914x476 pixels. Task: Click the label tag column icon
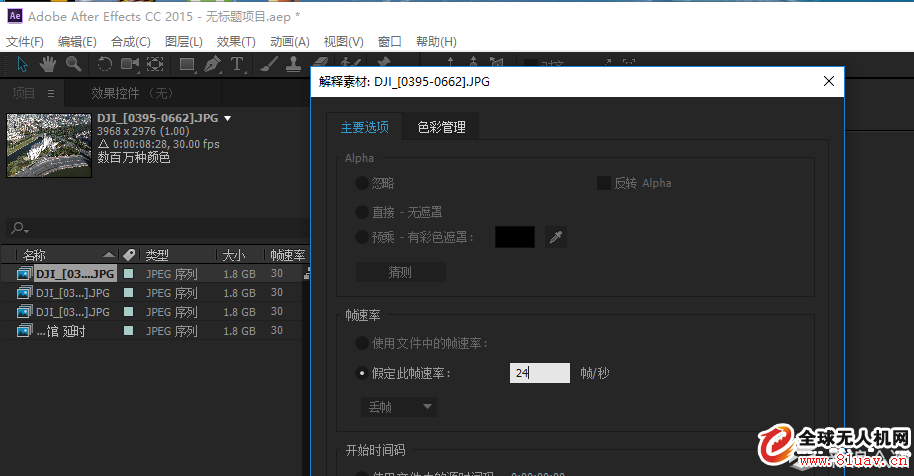[x=129, y=255]
